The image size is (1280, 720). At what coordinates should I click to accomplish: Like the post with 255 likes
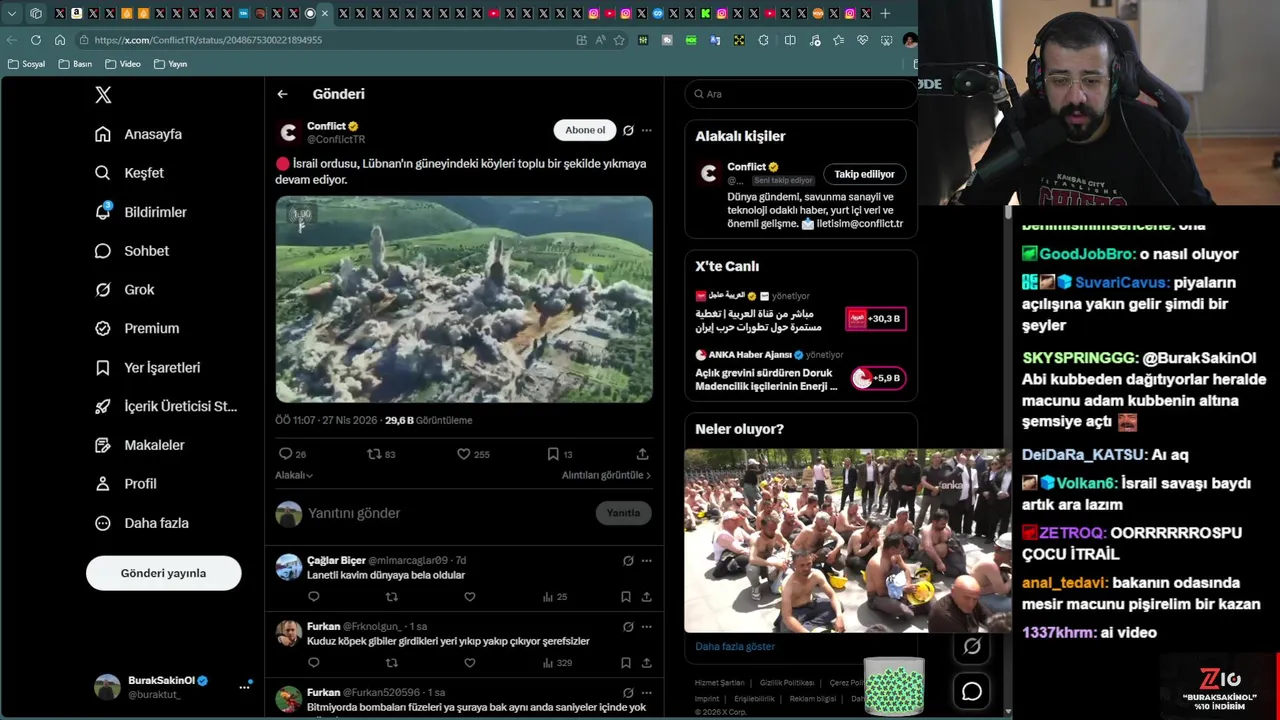point(463,454)
